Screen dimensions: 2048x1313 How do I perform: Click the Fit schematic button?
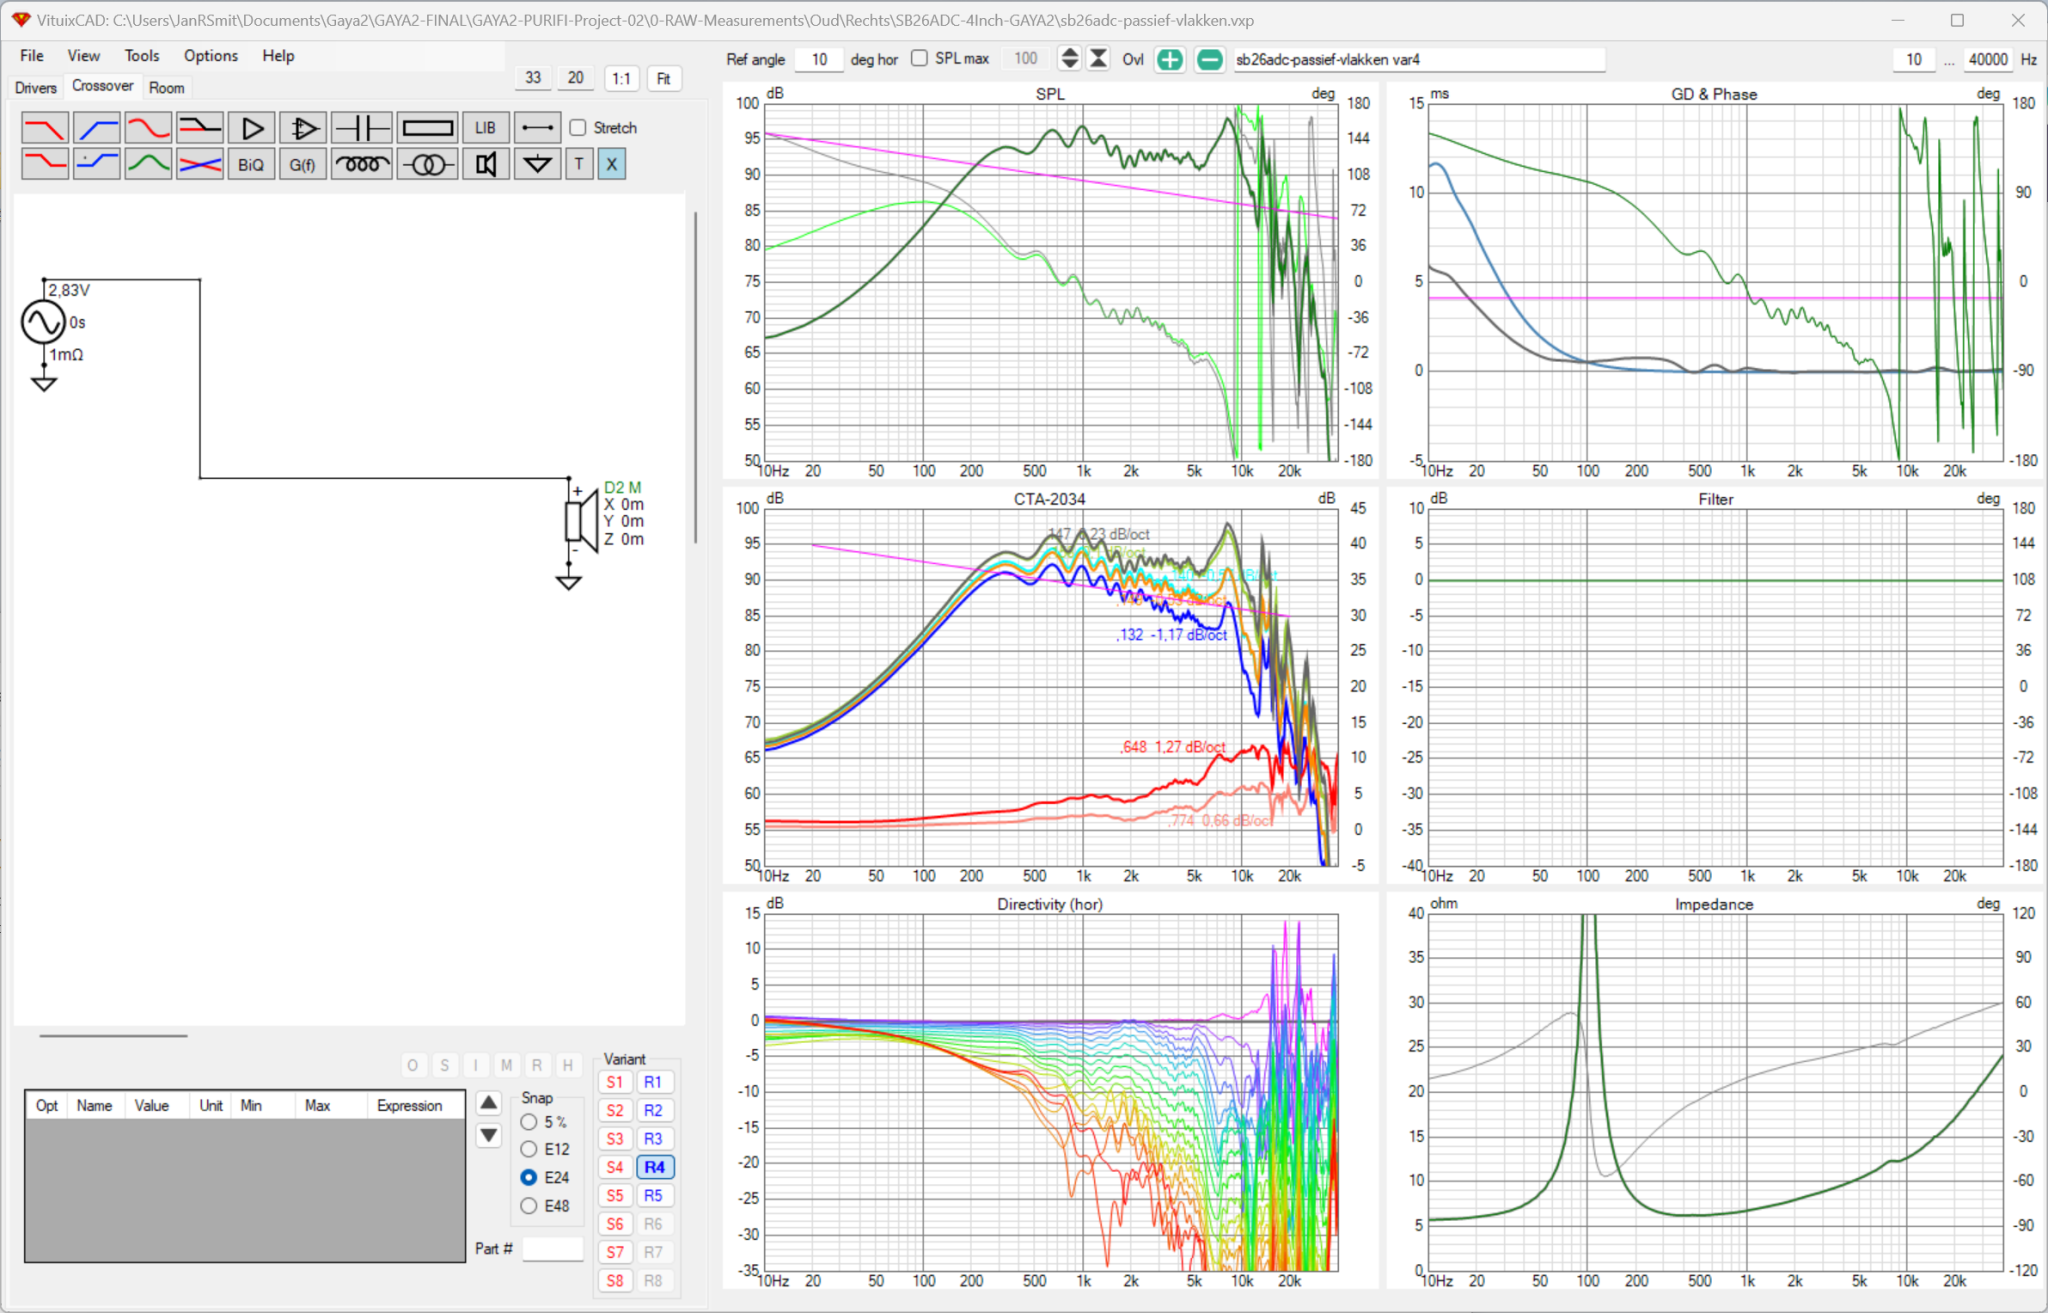tap(664, 78)
